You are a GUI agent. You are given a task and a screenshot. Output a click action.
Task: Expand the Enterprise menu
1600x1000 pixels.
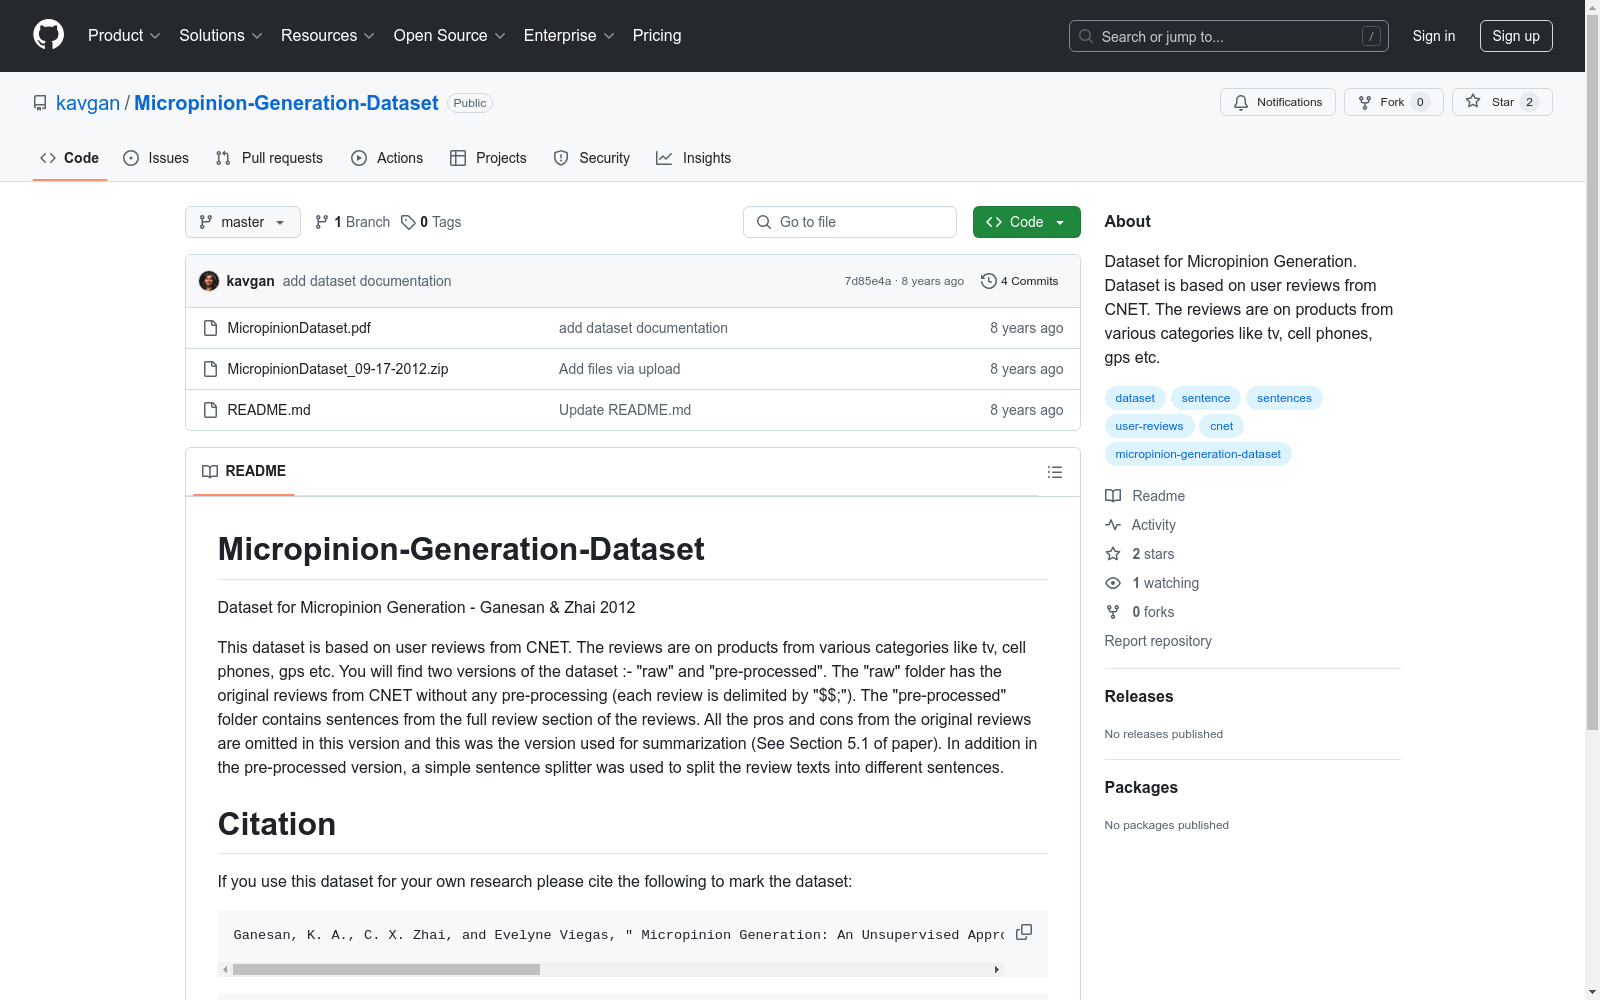point(569,36)
